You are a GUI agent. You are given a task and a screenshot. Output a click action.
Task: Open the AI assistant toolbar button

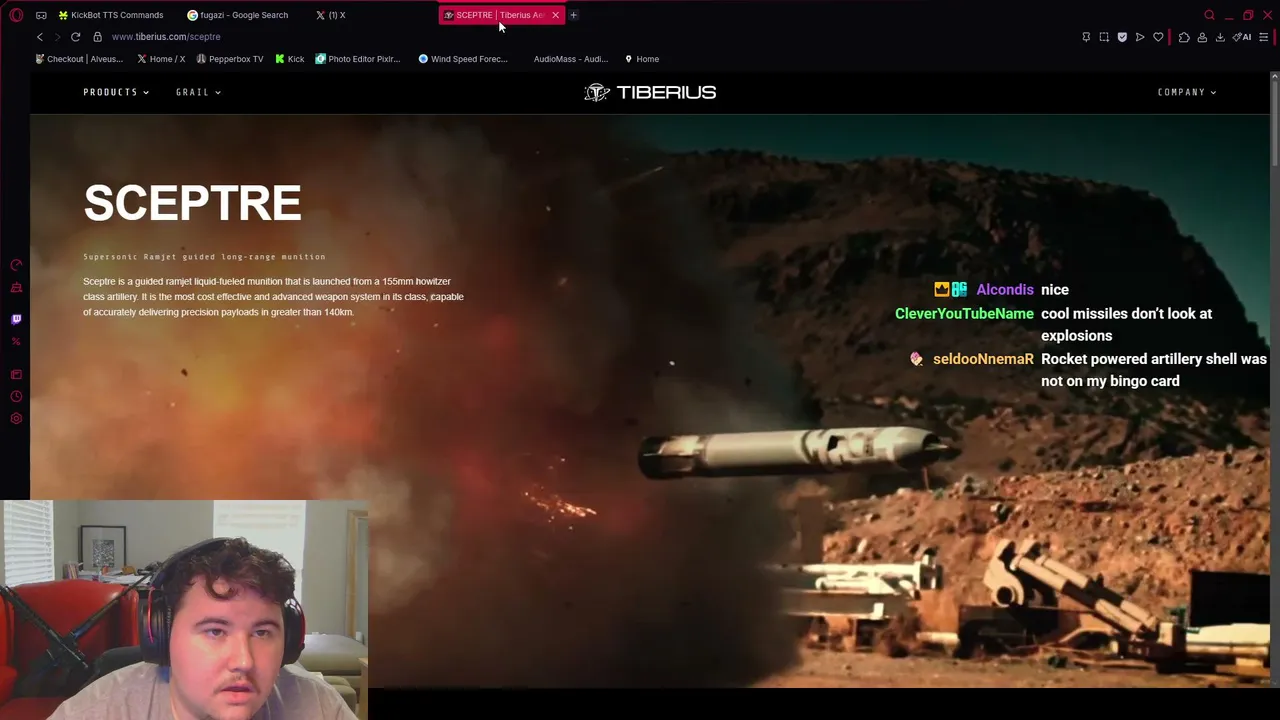(x=1242, y=37)
